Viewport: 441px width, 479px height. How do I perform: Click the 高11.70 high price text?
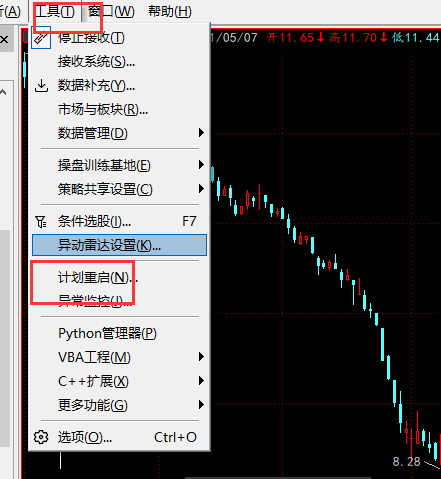pos(358,38)
